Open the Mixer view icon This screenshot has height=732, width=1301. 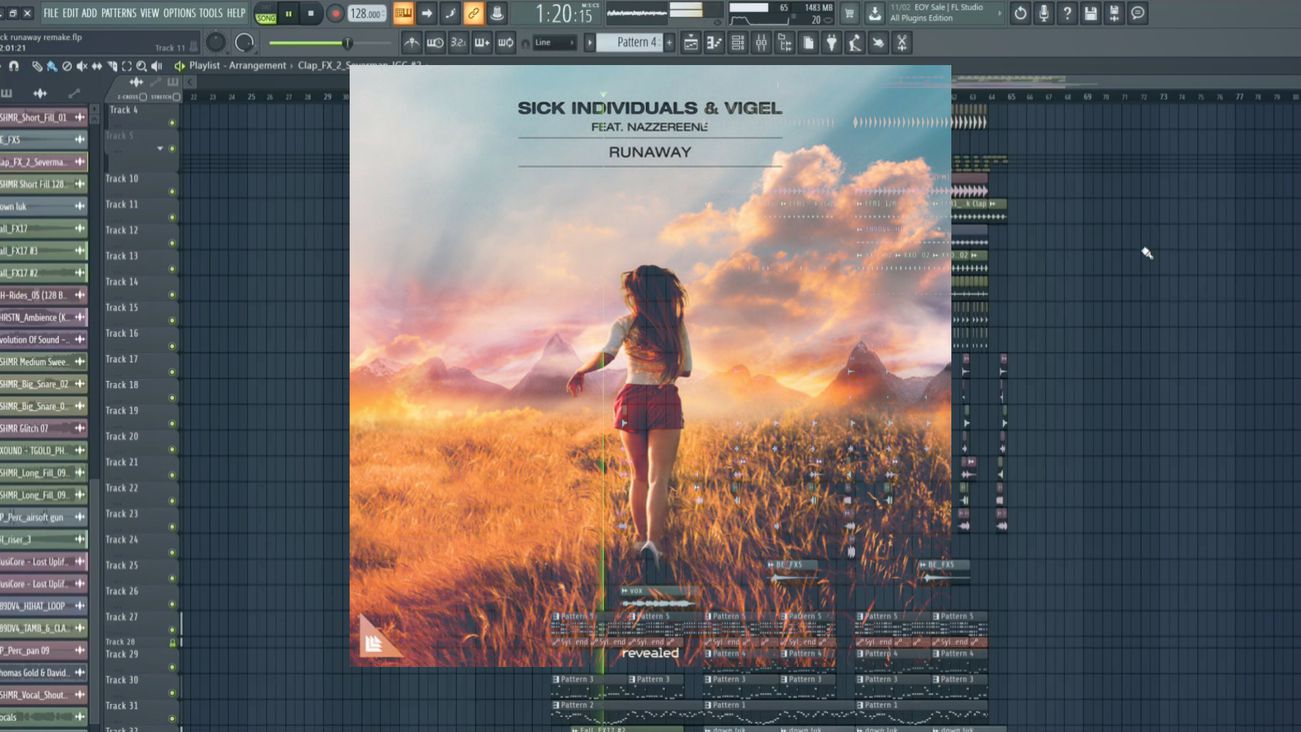761,43
